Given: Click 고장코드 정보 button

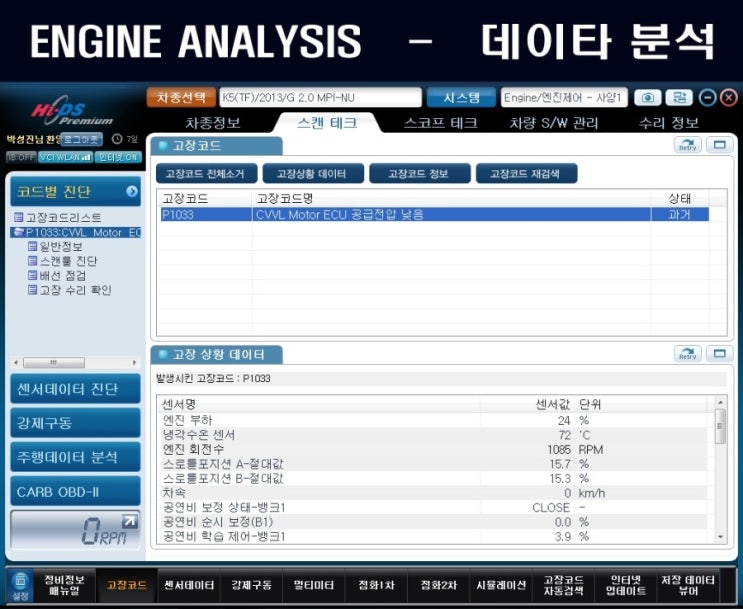Looking at the screenshot, I should tap(419, 173).
